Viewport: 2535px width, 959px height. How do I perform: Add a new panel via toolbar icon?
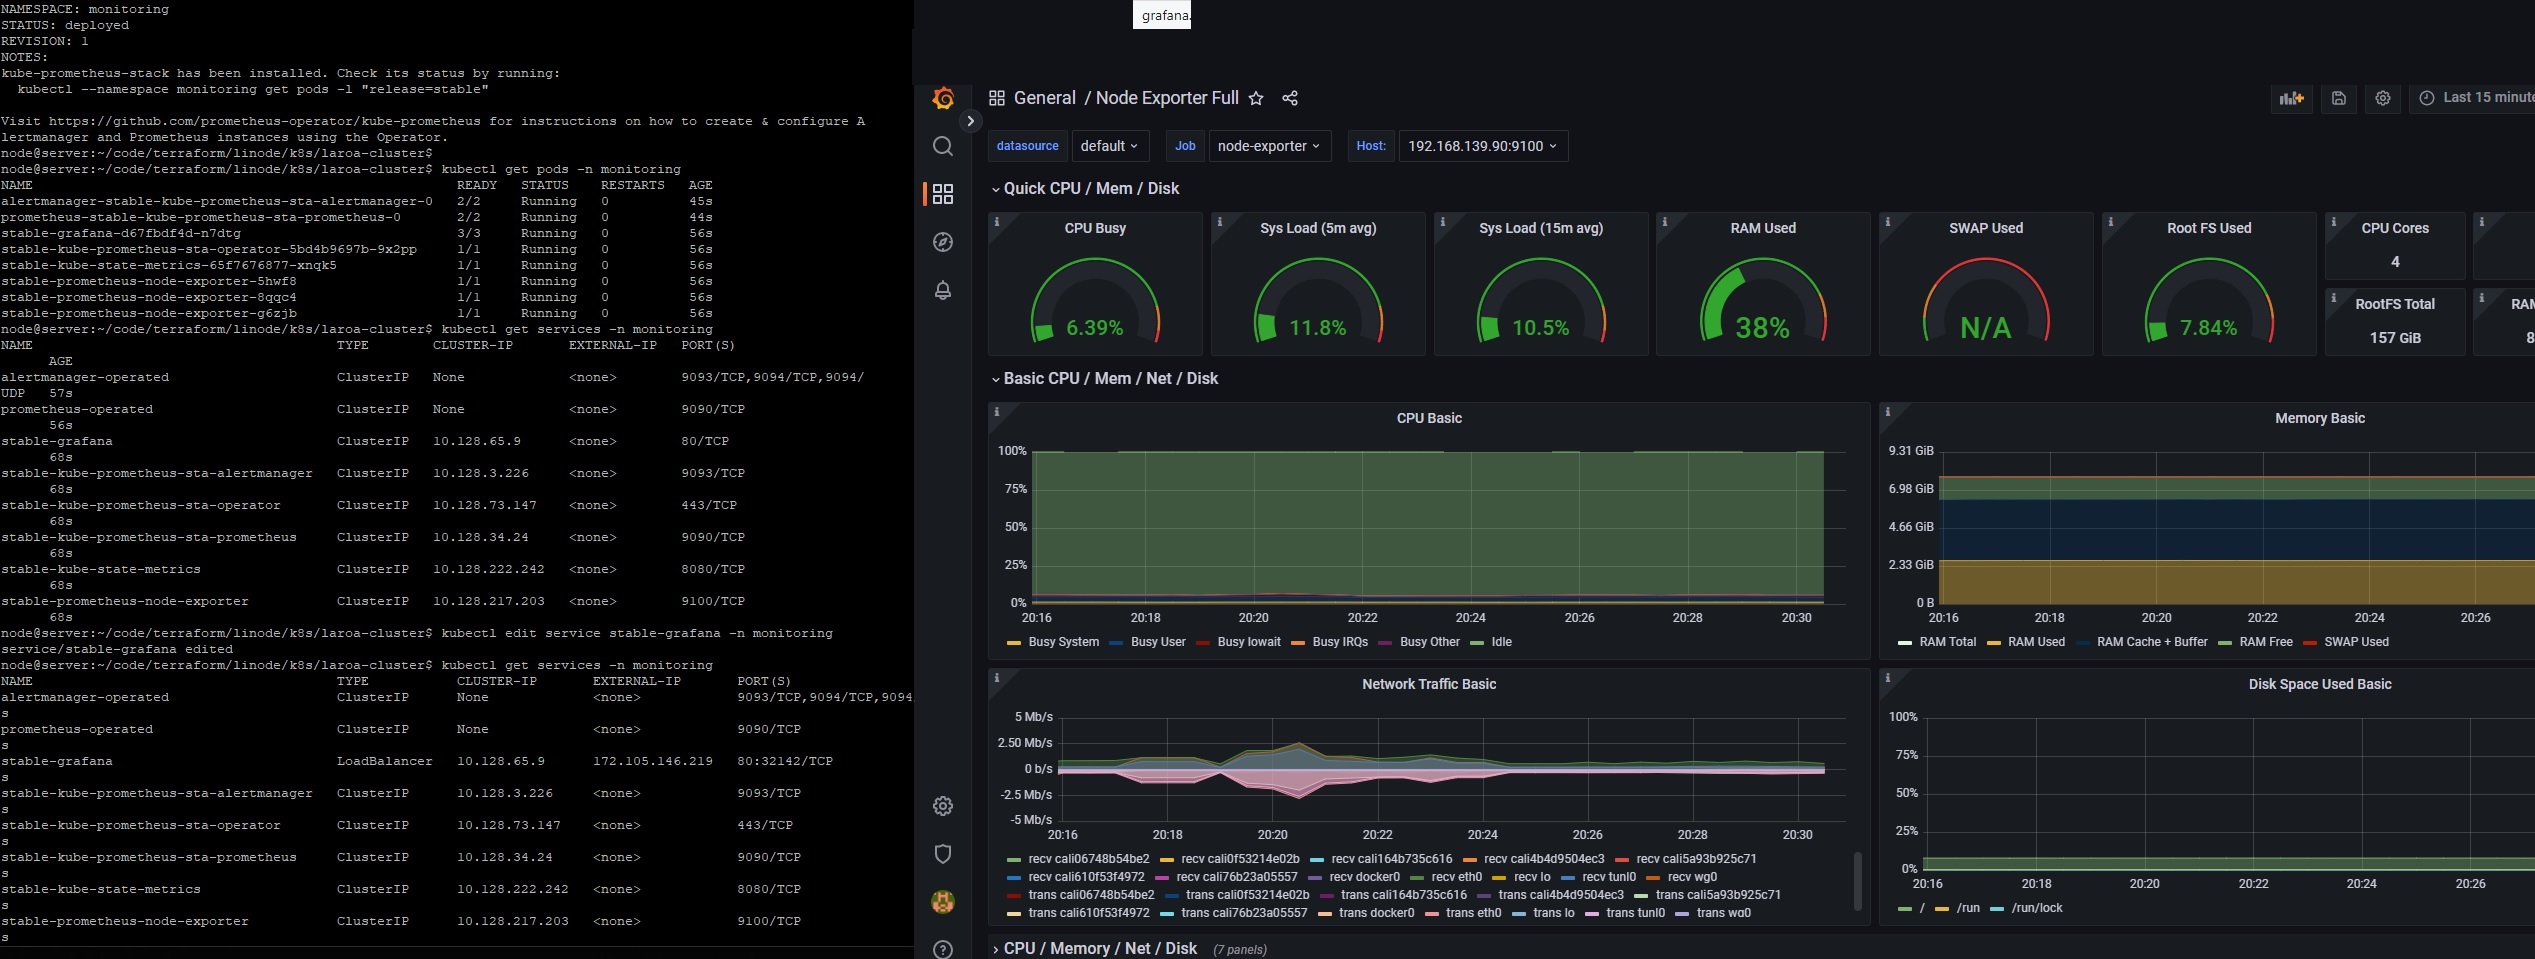2291,98
